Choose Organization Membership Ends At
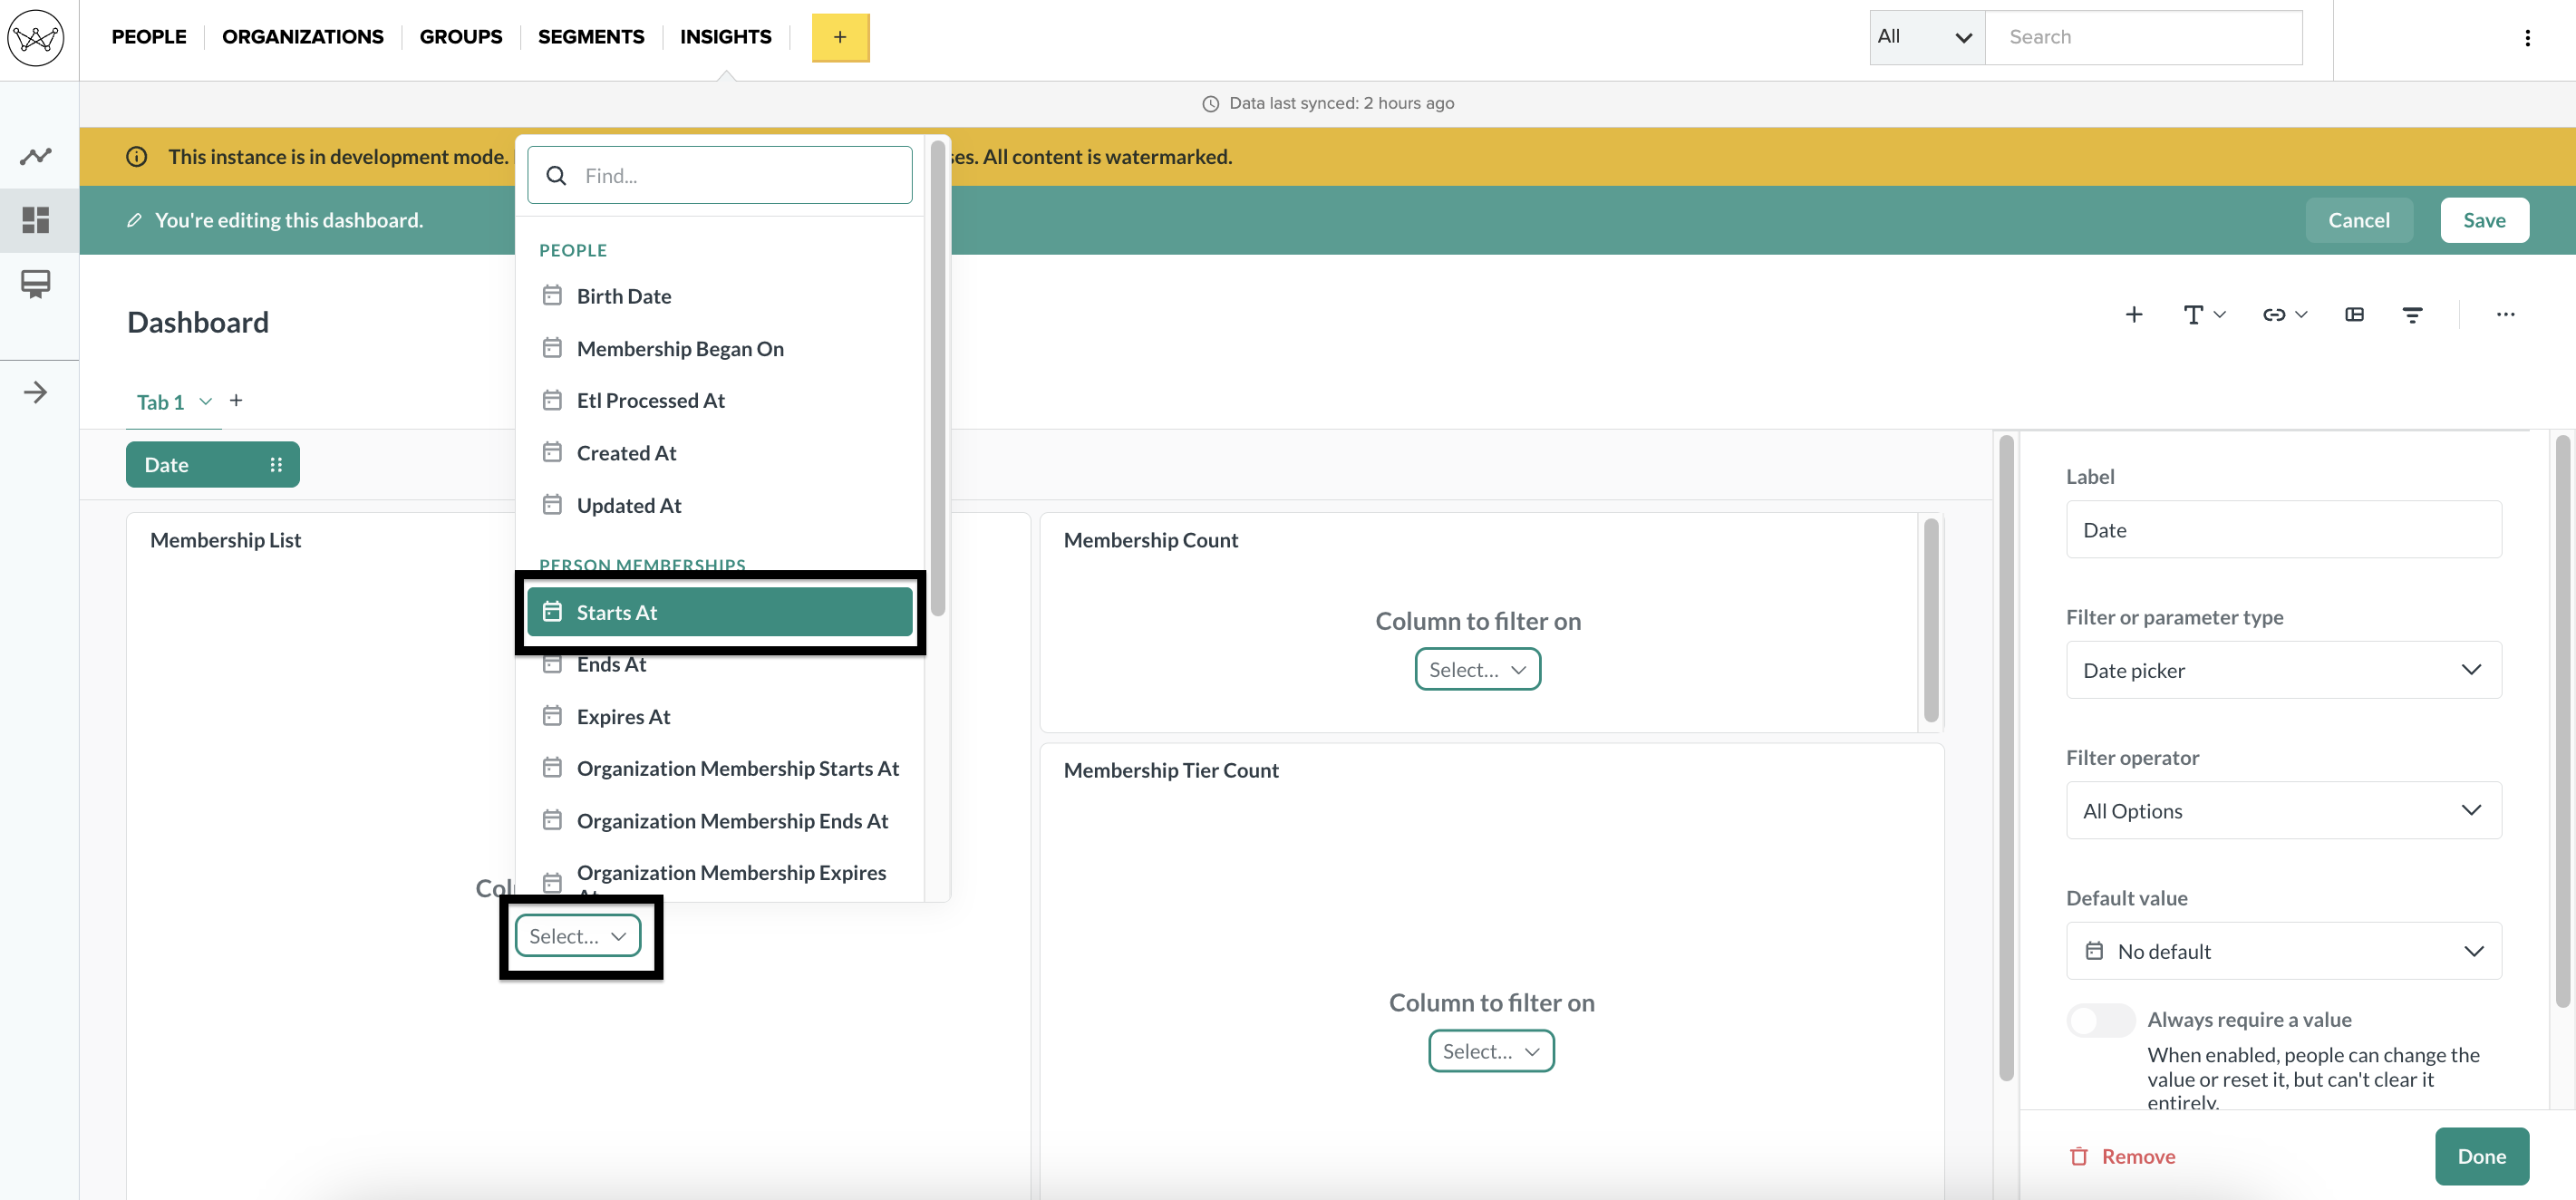Viewport: 2576px width, 1200px height. point(719,821)
